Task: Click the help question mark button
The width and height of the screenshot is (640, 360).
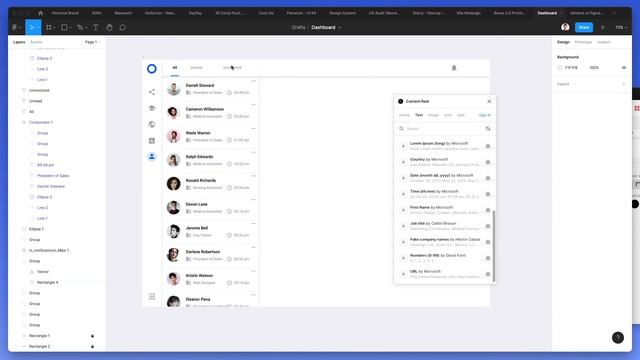Action: pyautogui.click(x=618, y=337)
